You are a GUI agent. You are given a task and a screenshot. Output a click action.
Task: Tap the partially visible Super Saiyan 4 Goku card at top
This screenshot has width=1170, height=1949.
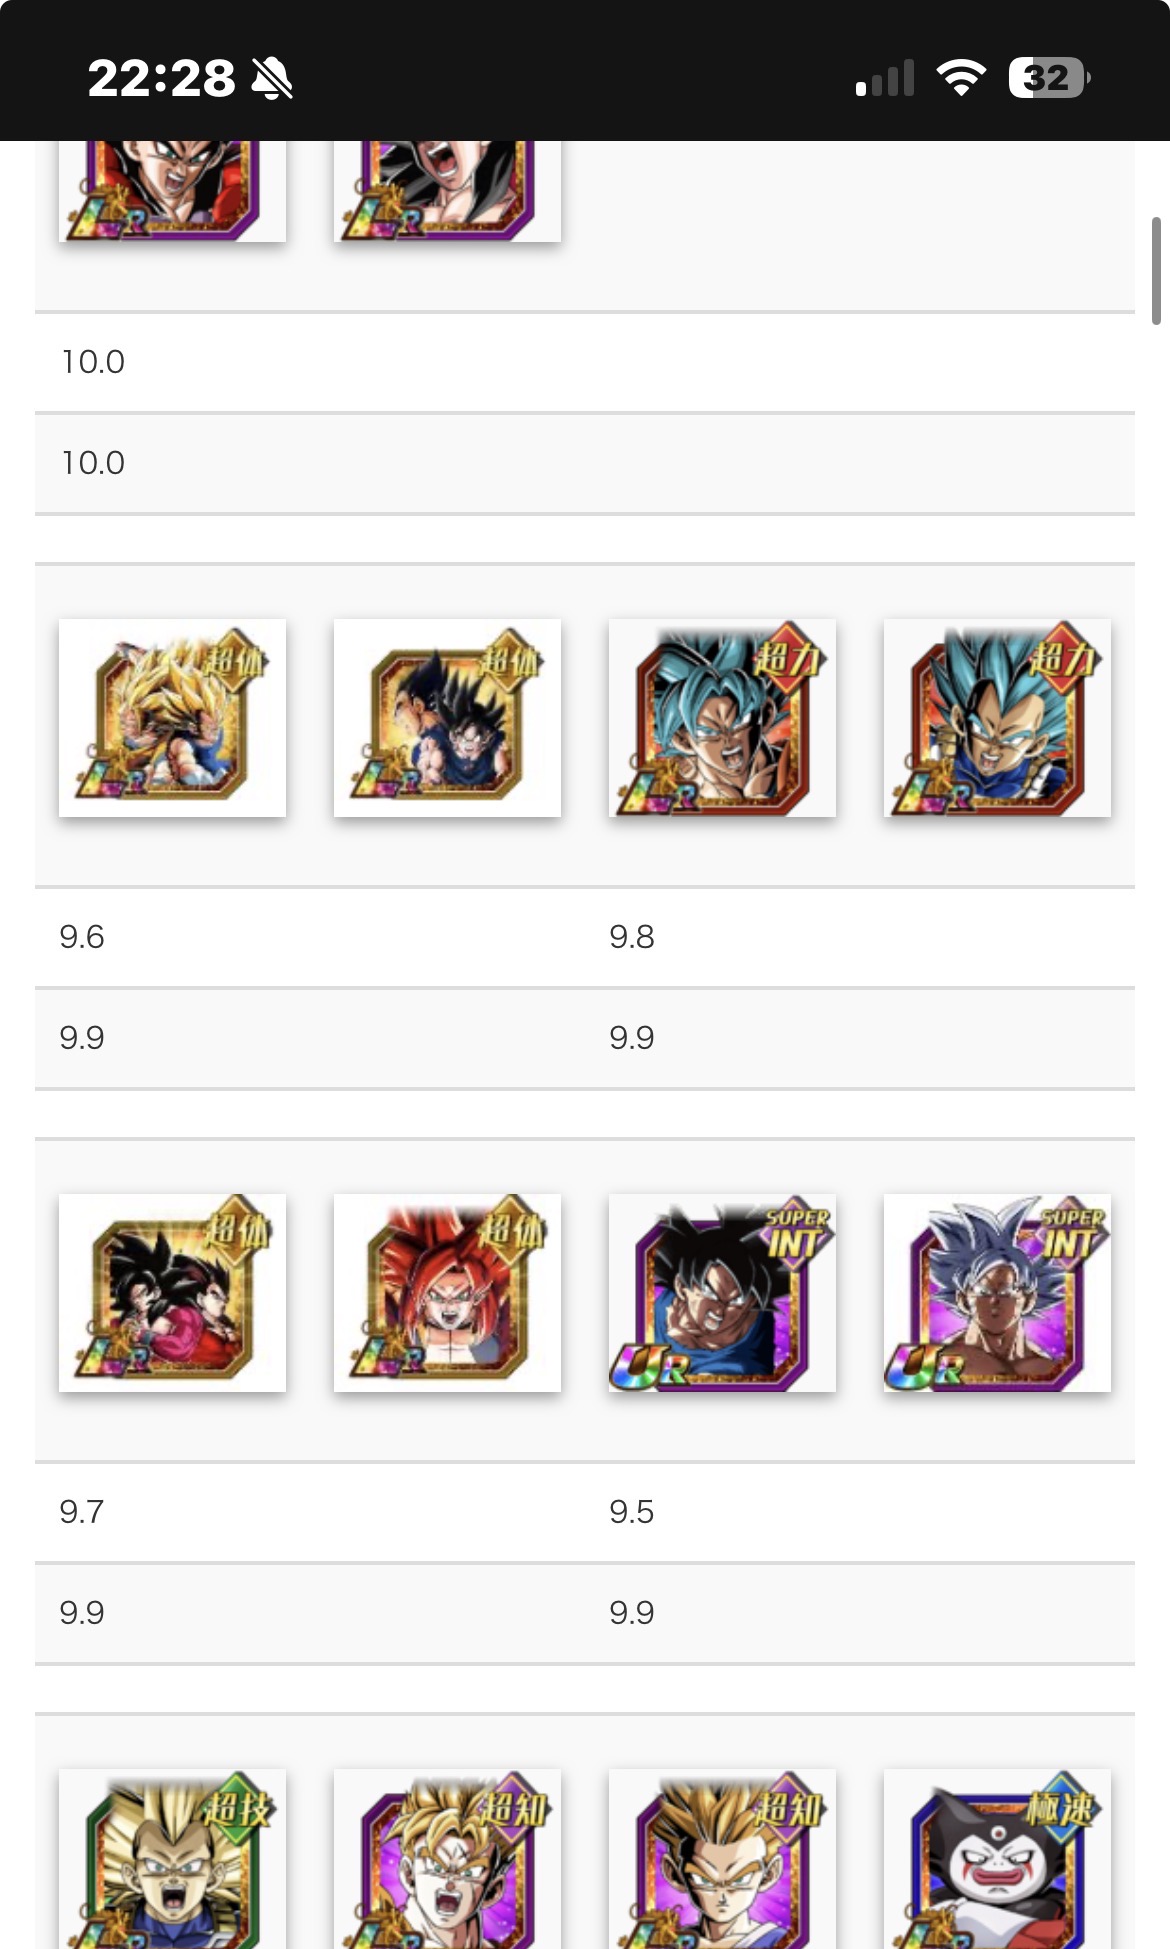(x=172, y=191)
